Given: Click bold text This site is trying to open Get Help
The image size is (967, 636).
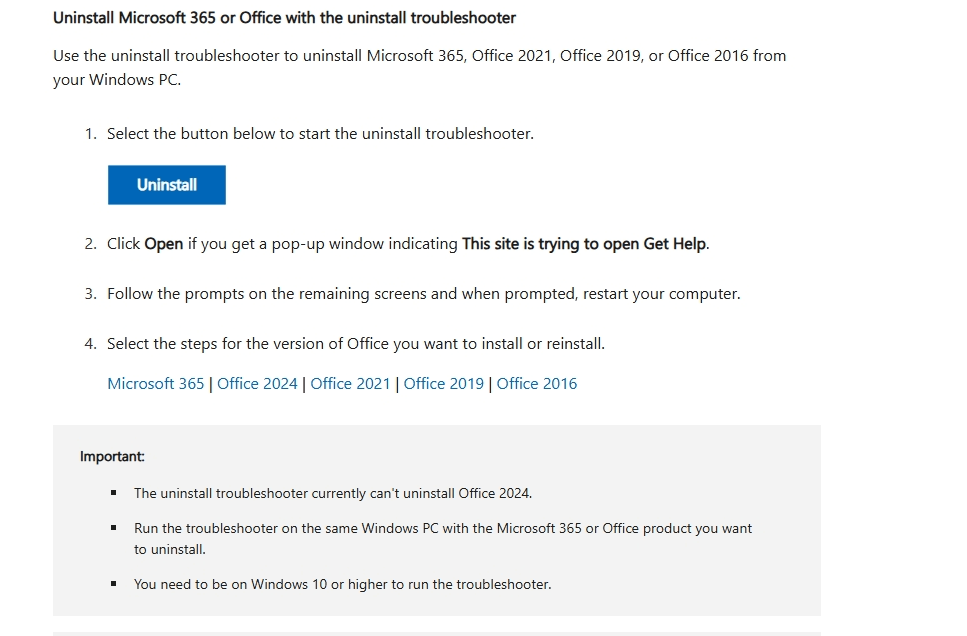Looking at the screenshot, I should click(584, 244).
